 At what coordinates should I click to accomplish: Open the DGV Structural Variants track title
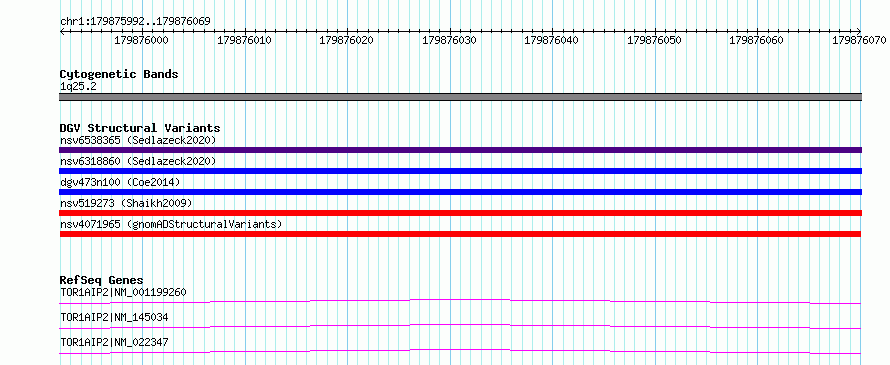(140, 128)
